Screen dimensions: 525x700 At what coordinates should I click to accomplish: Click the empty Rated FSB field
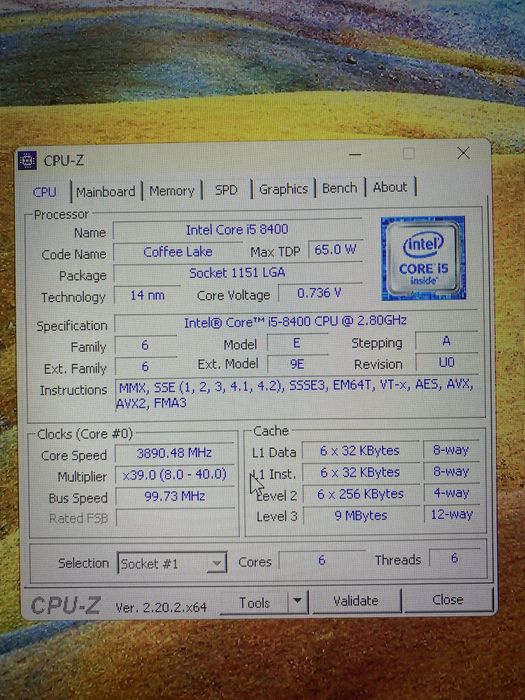(175, 518)
